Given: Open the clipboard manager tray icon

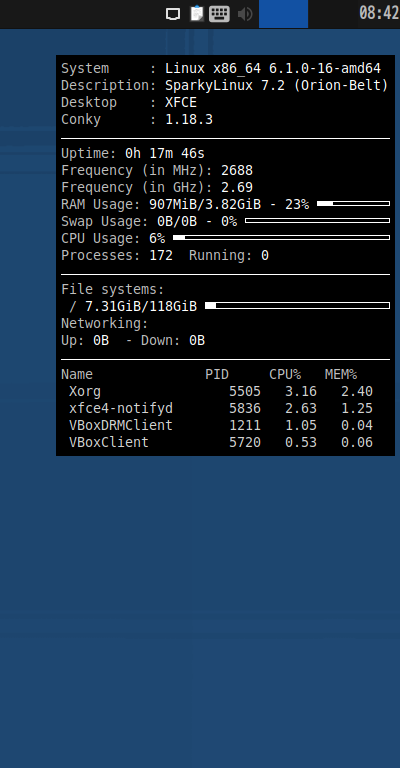Looking at the screenshot, I should pyautogui.click(x=197, y=13).
